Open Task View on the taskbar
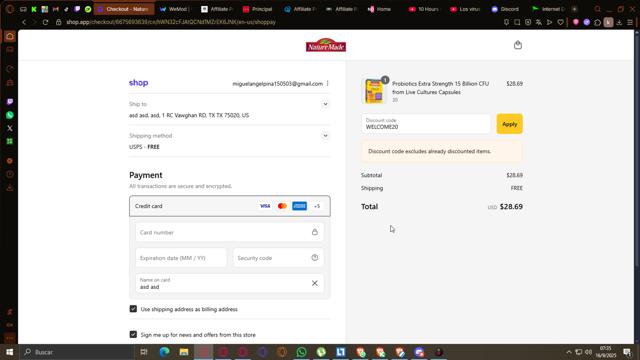Viewport: 640px width, 360px height. pos(144,352)
